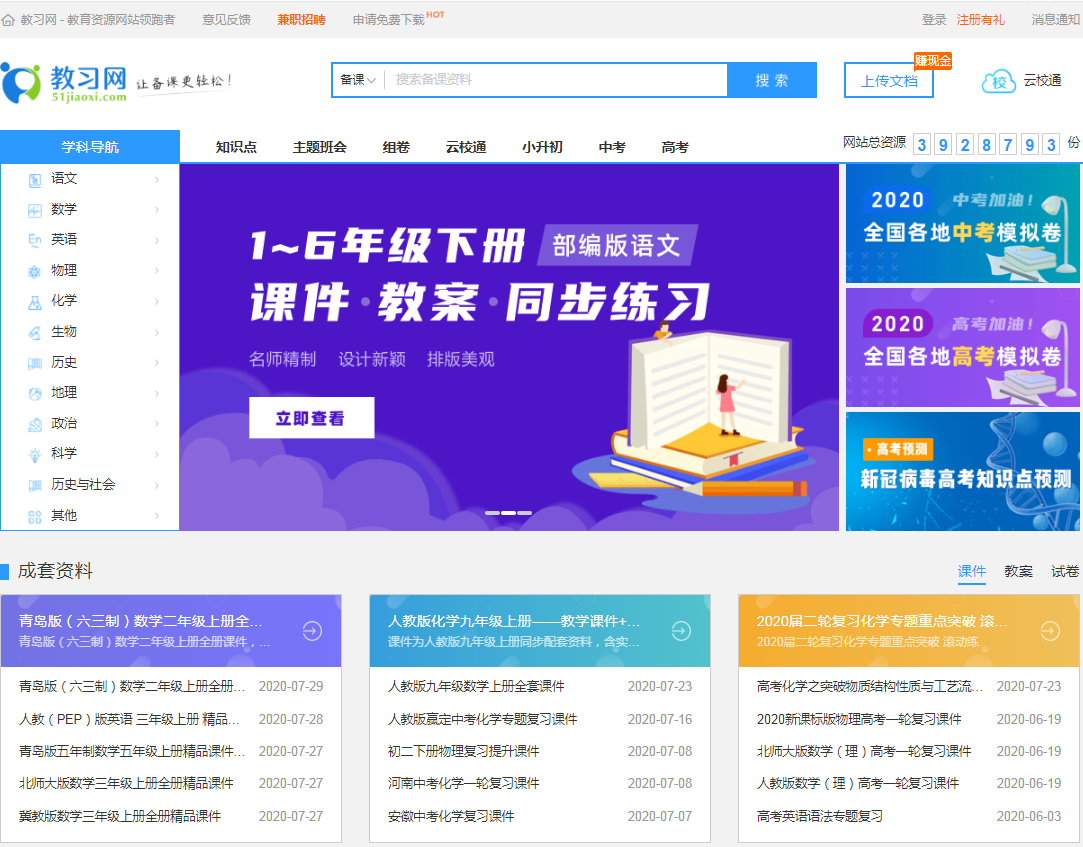Open the 科学 lightbulb icon in sidebar
1083x847 pixels.
(35, 455)
